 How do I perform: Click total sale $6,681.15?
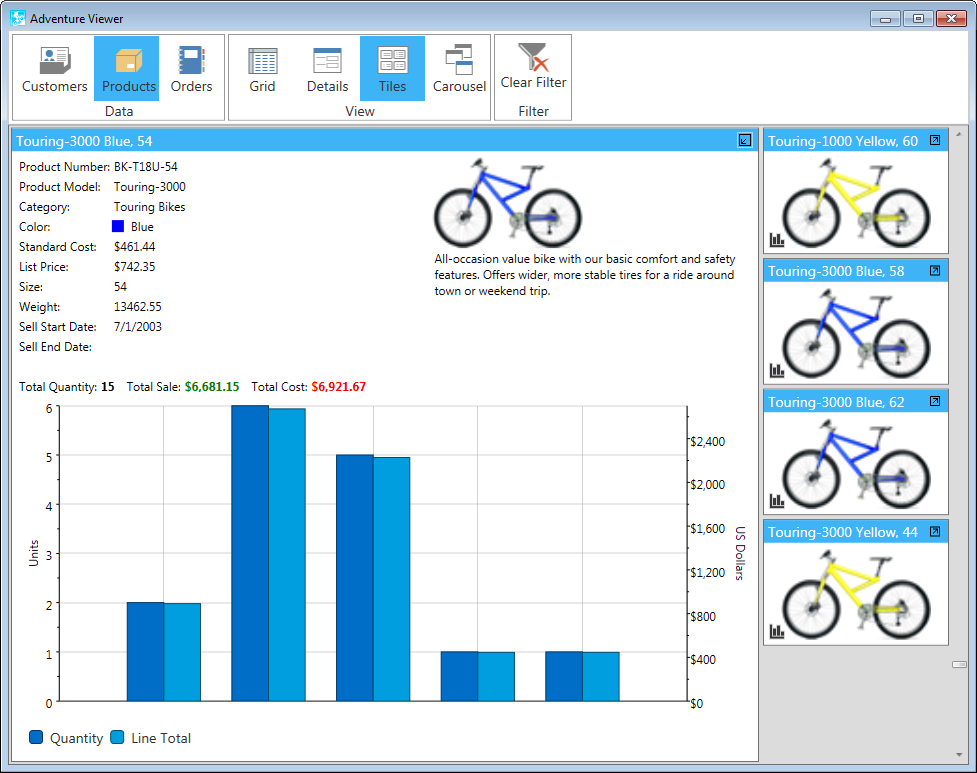212,387
